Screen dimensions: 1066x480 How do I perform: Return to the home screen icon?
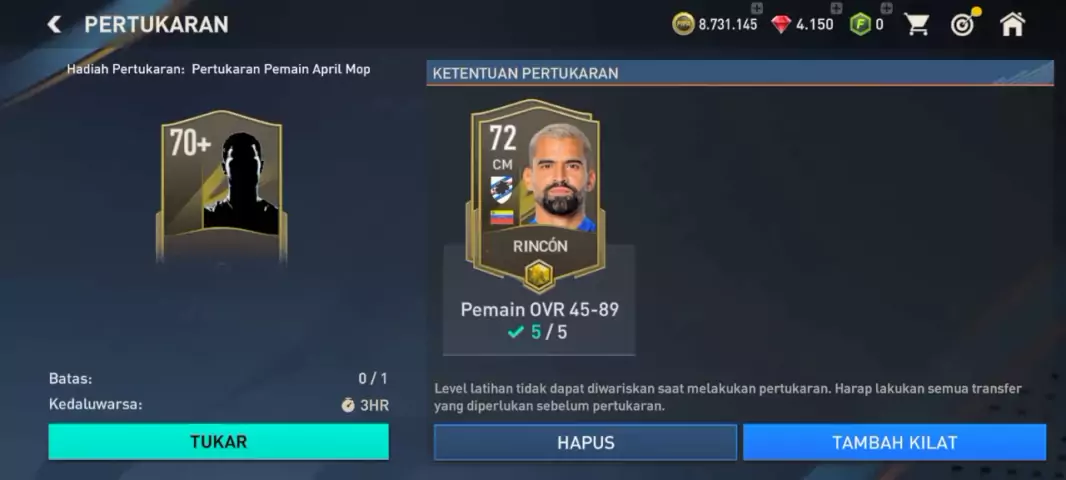click(1012, 24)
